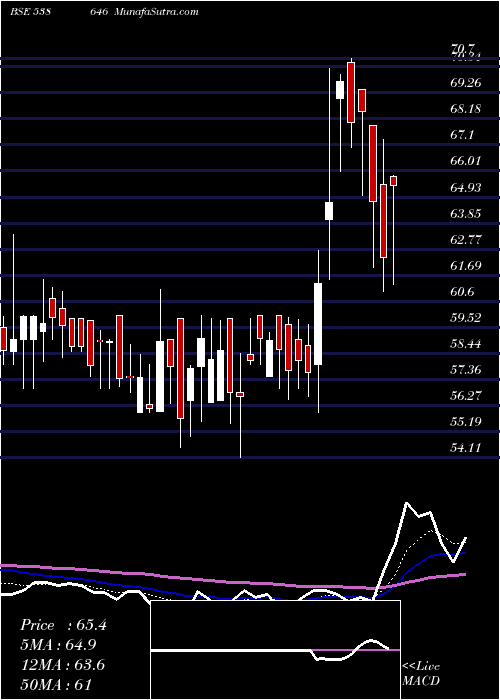
Task: Click the latest small red candlestick
Action: tap(394, 181)
